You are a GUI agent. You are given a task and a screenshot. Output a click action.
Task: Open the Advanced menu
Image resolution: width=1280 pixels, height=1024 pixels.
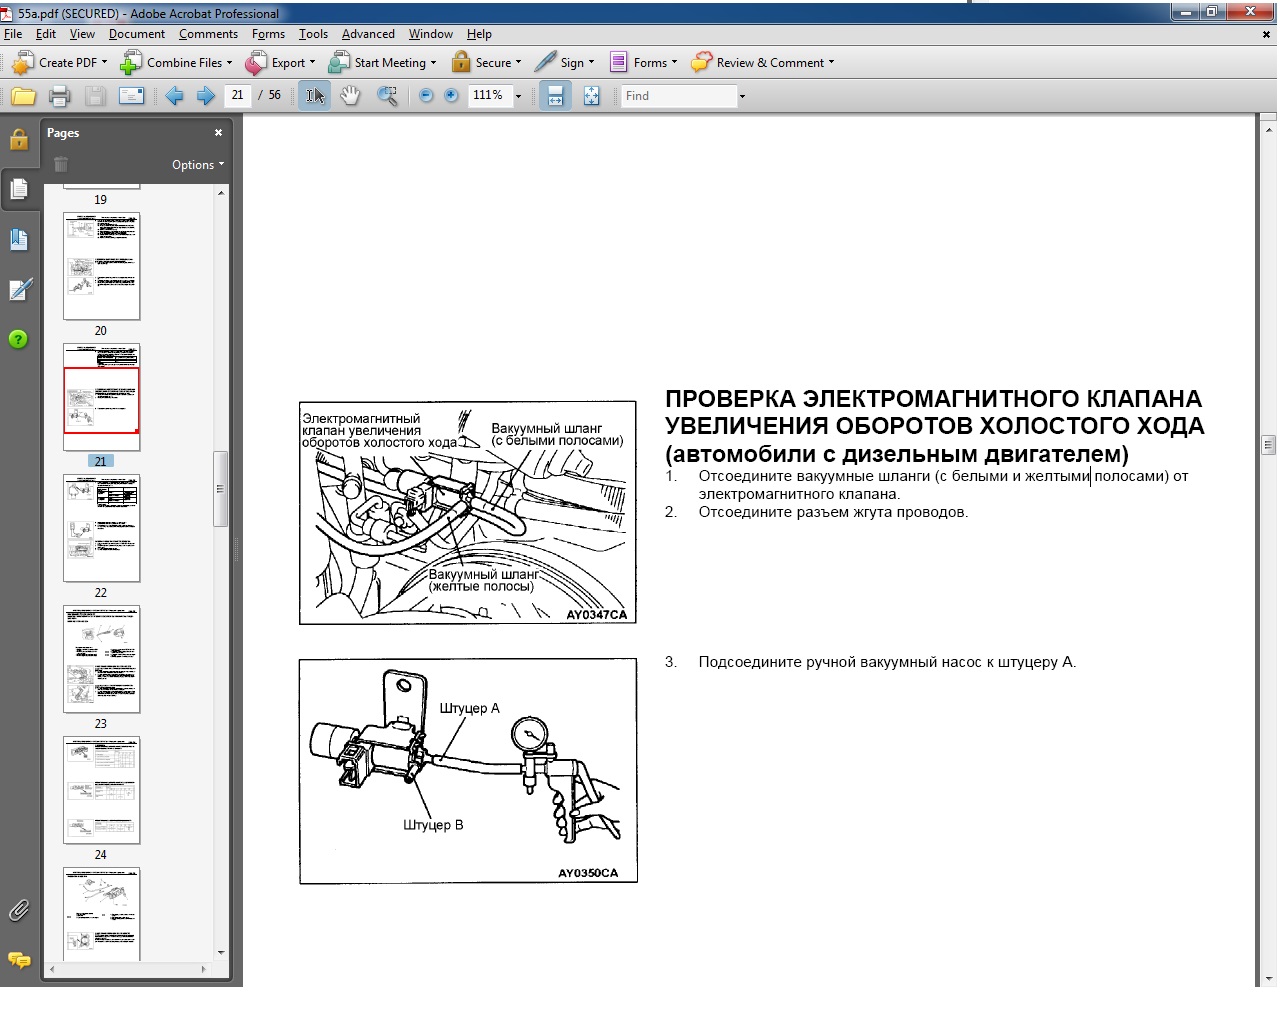tap(367, 34)
